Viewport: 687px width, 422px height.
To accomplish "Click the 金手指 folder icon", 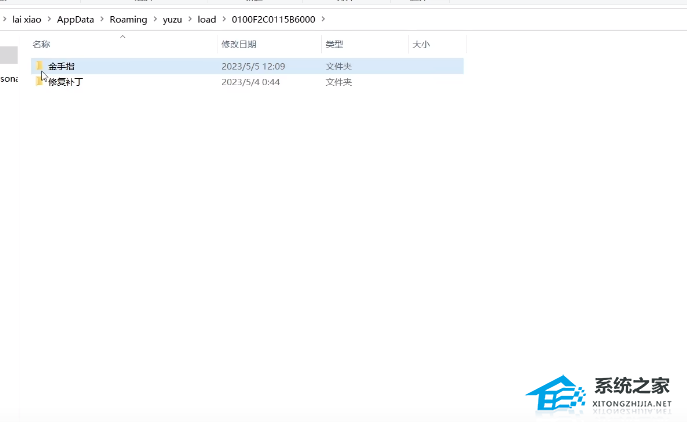I will [39, 66].
